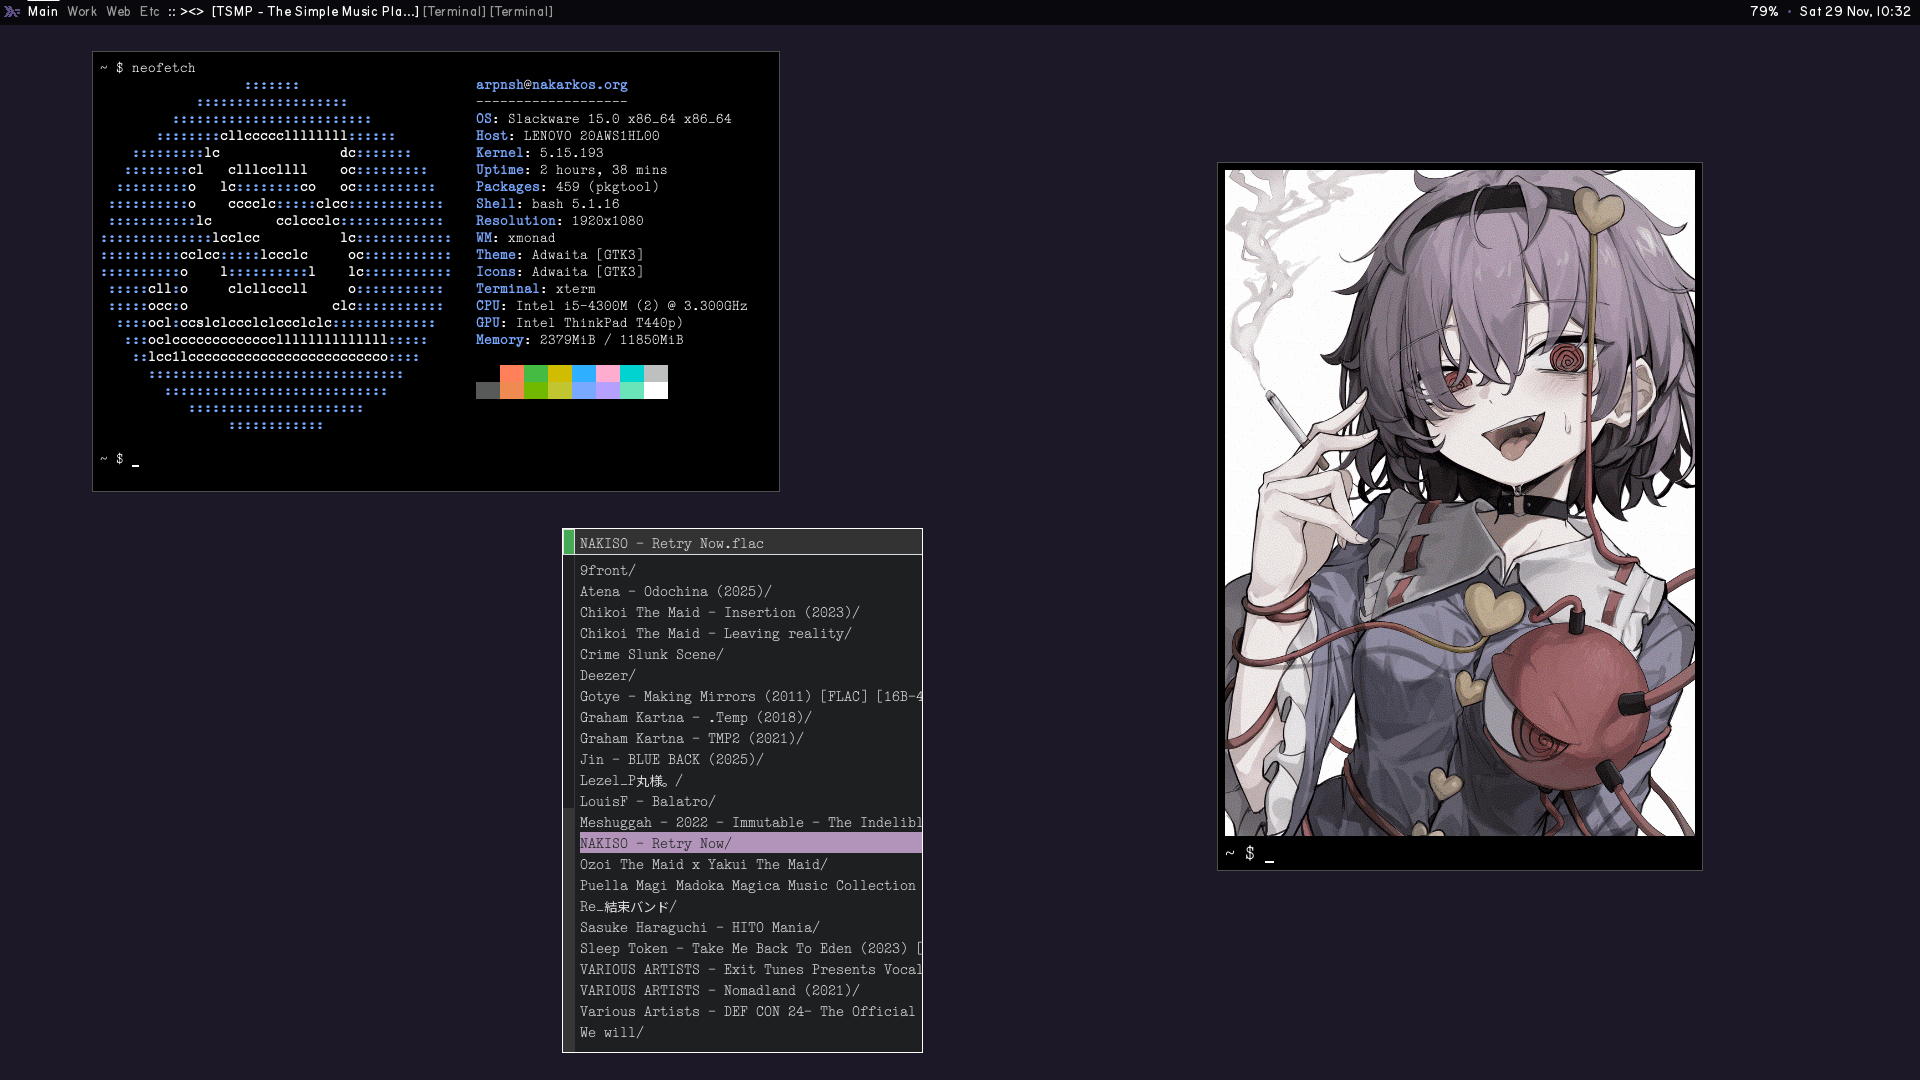Select the highlighted NAKISO - Retry Now folder
The width and height of the screenshot is (1920, 1080).
655,844
